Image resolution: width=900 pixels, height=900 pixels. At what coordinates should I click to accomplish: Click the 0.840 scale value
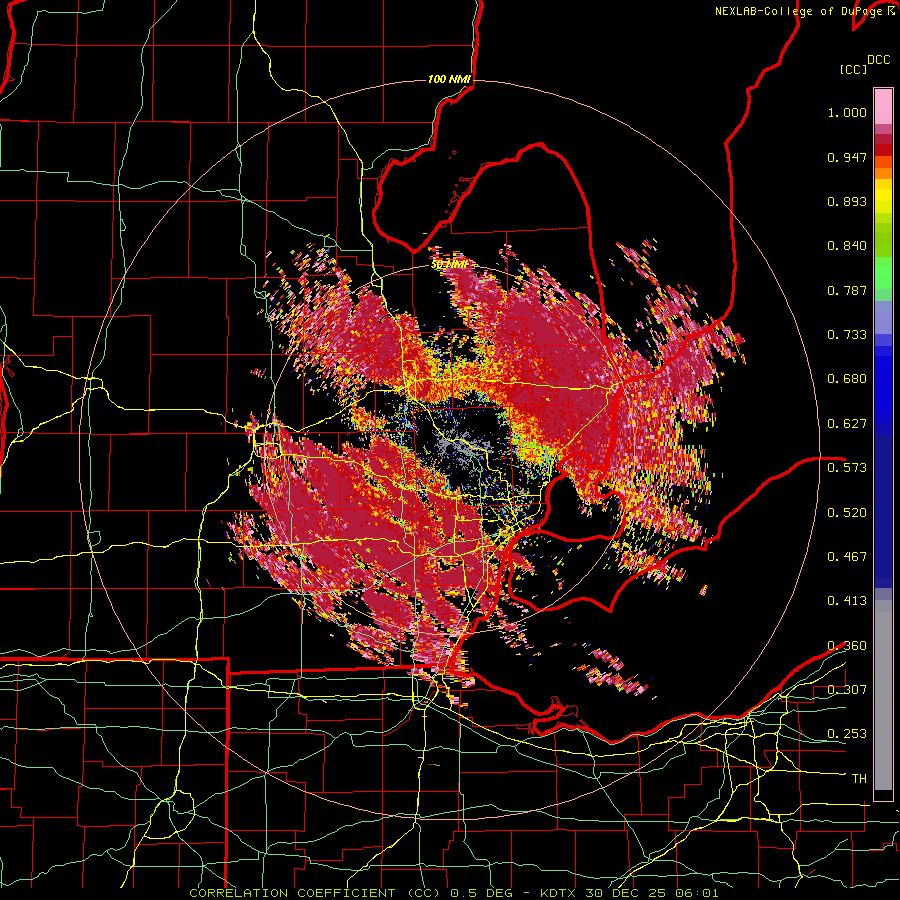(x=847, y=246)
